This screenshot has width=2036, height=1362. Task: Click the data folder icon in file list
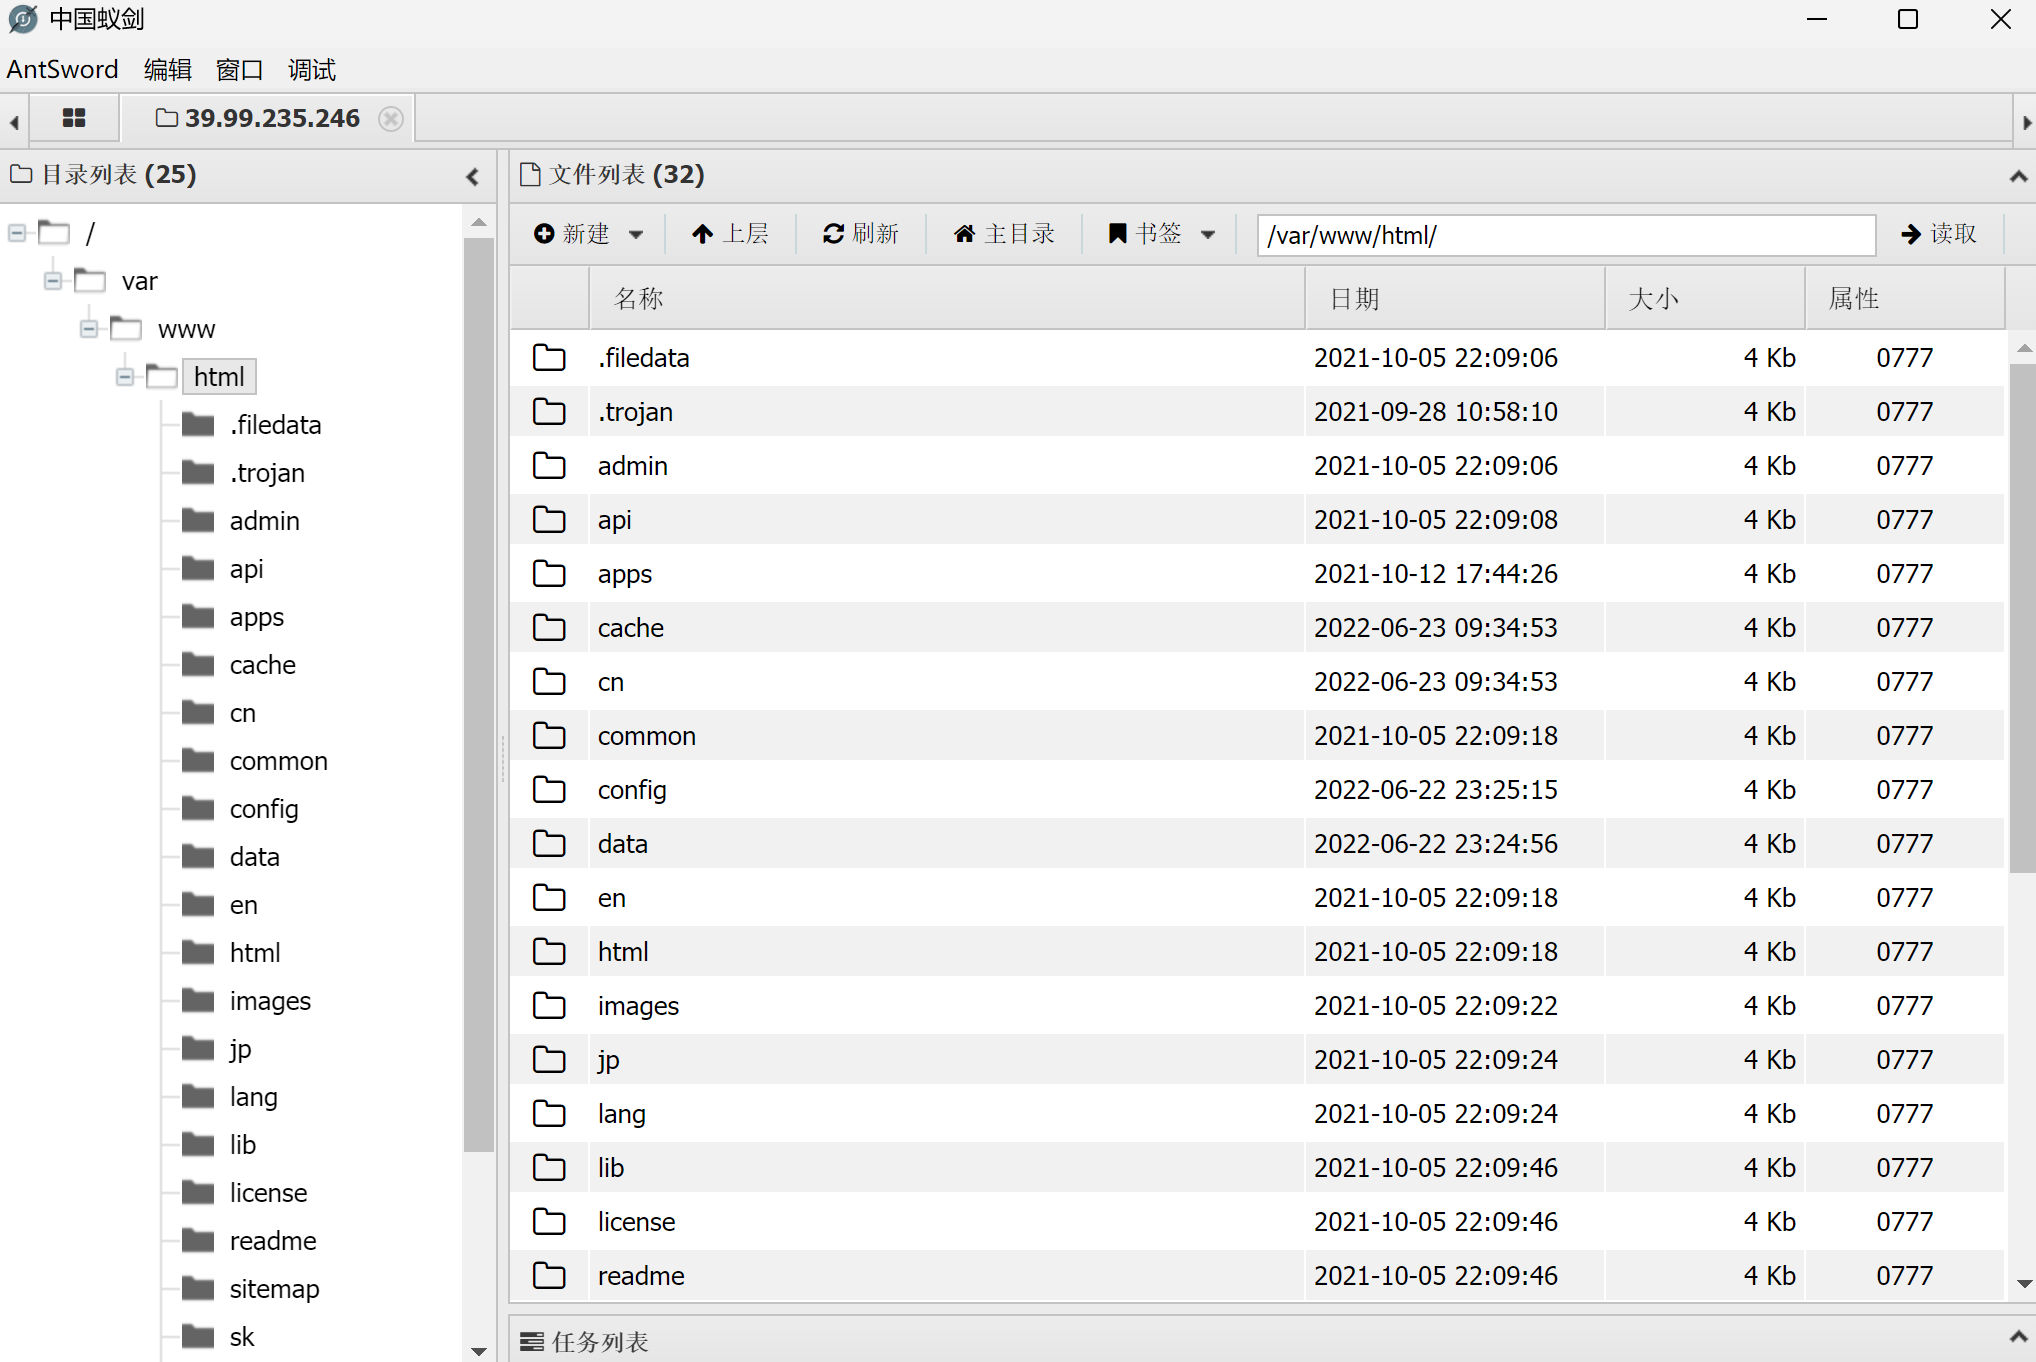[549, 843]
